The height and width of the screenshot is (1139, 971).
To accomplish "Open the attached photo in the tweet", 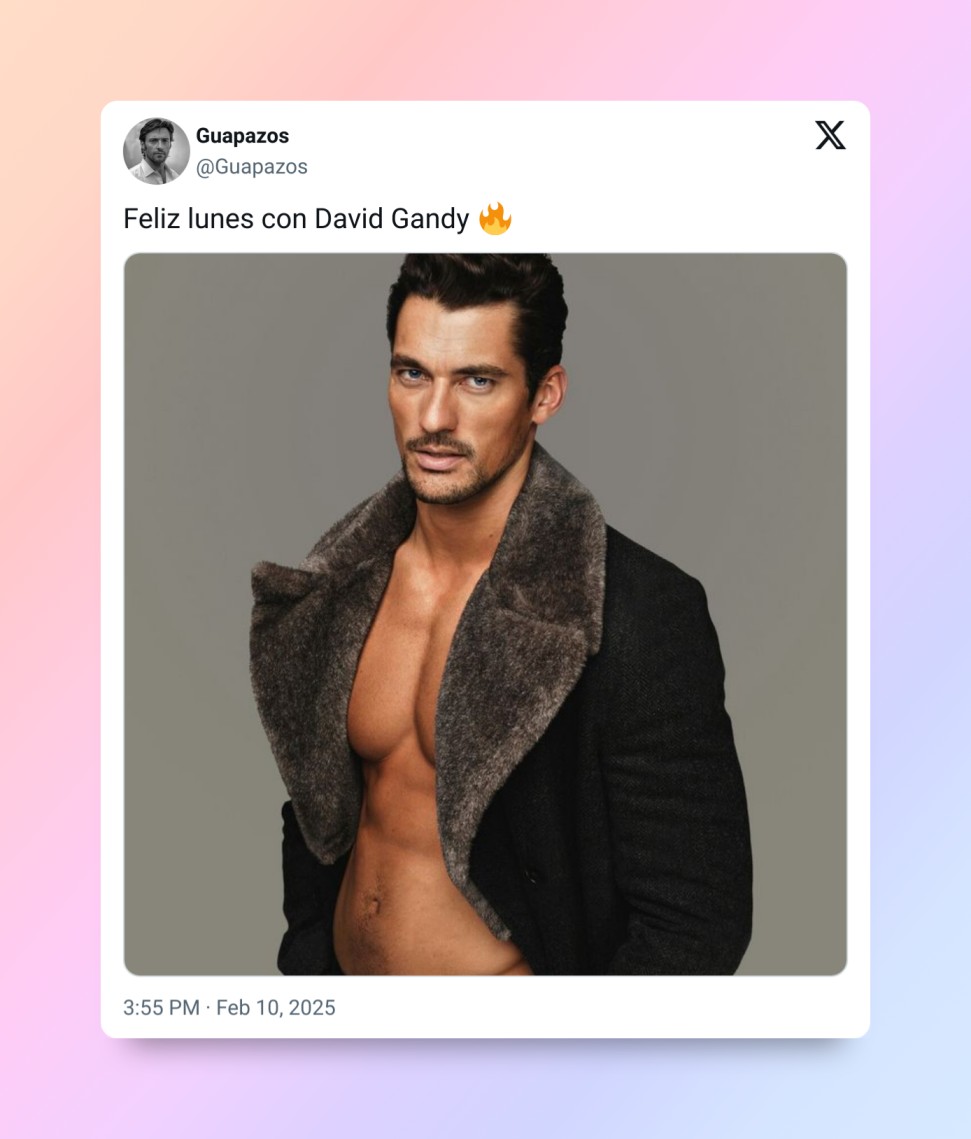I will 485,614.
